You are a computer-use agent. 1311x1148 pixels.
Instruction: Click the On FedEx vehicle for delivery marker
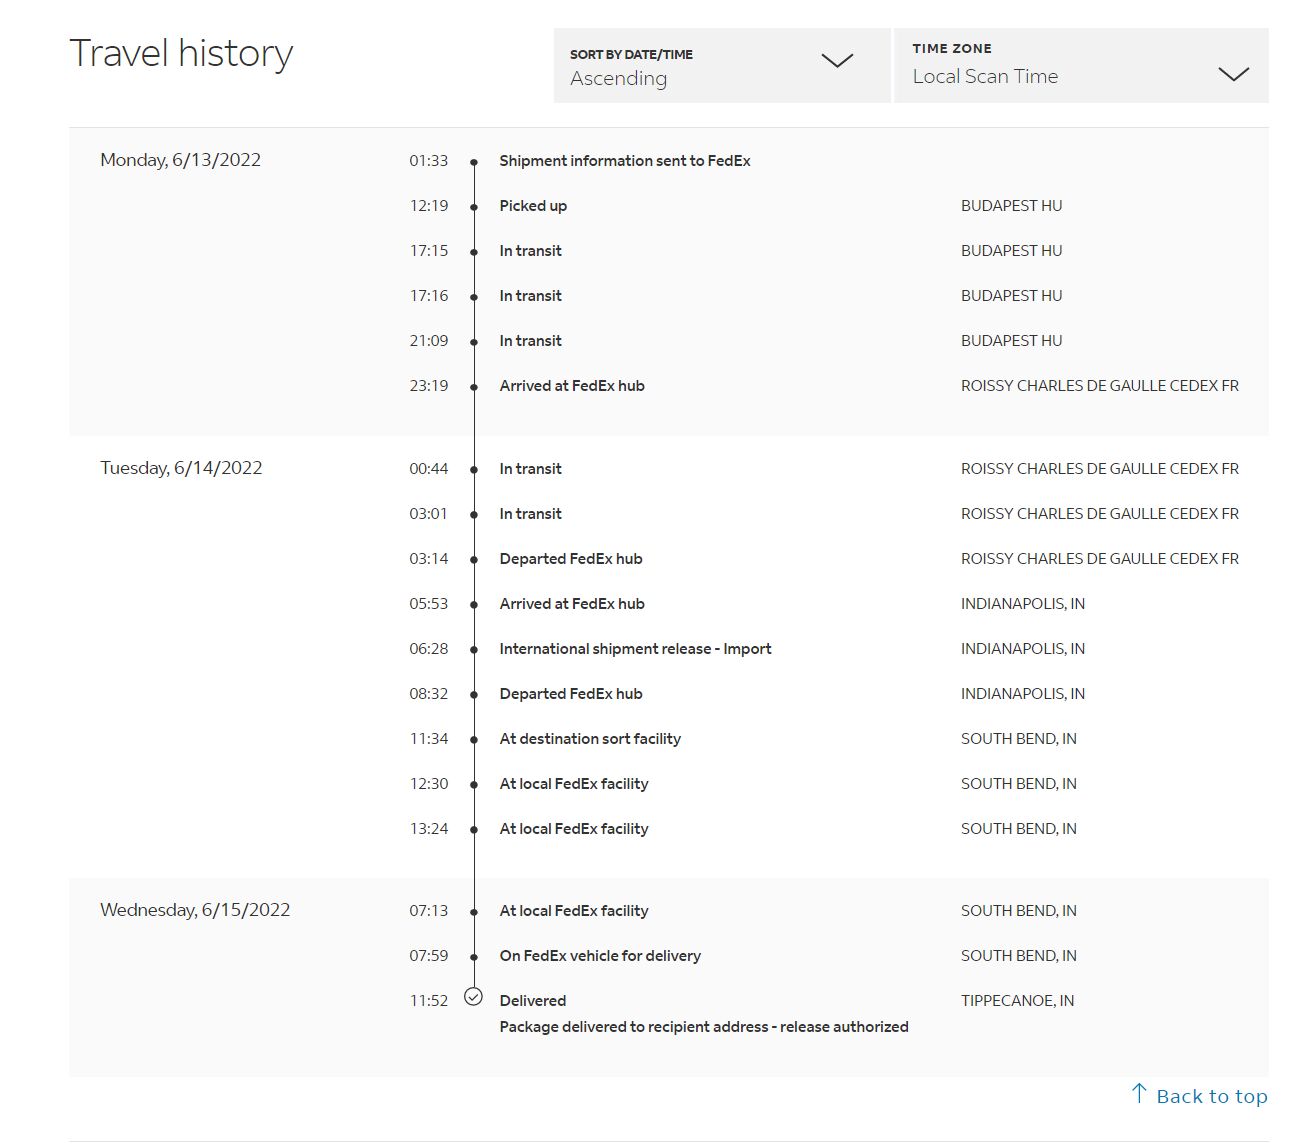click(x=474, y=957)
